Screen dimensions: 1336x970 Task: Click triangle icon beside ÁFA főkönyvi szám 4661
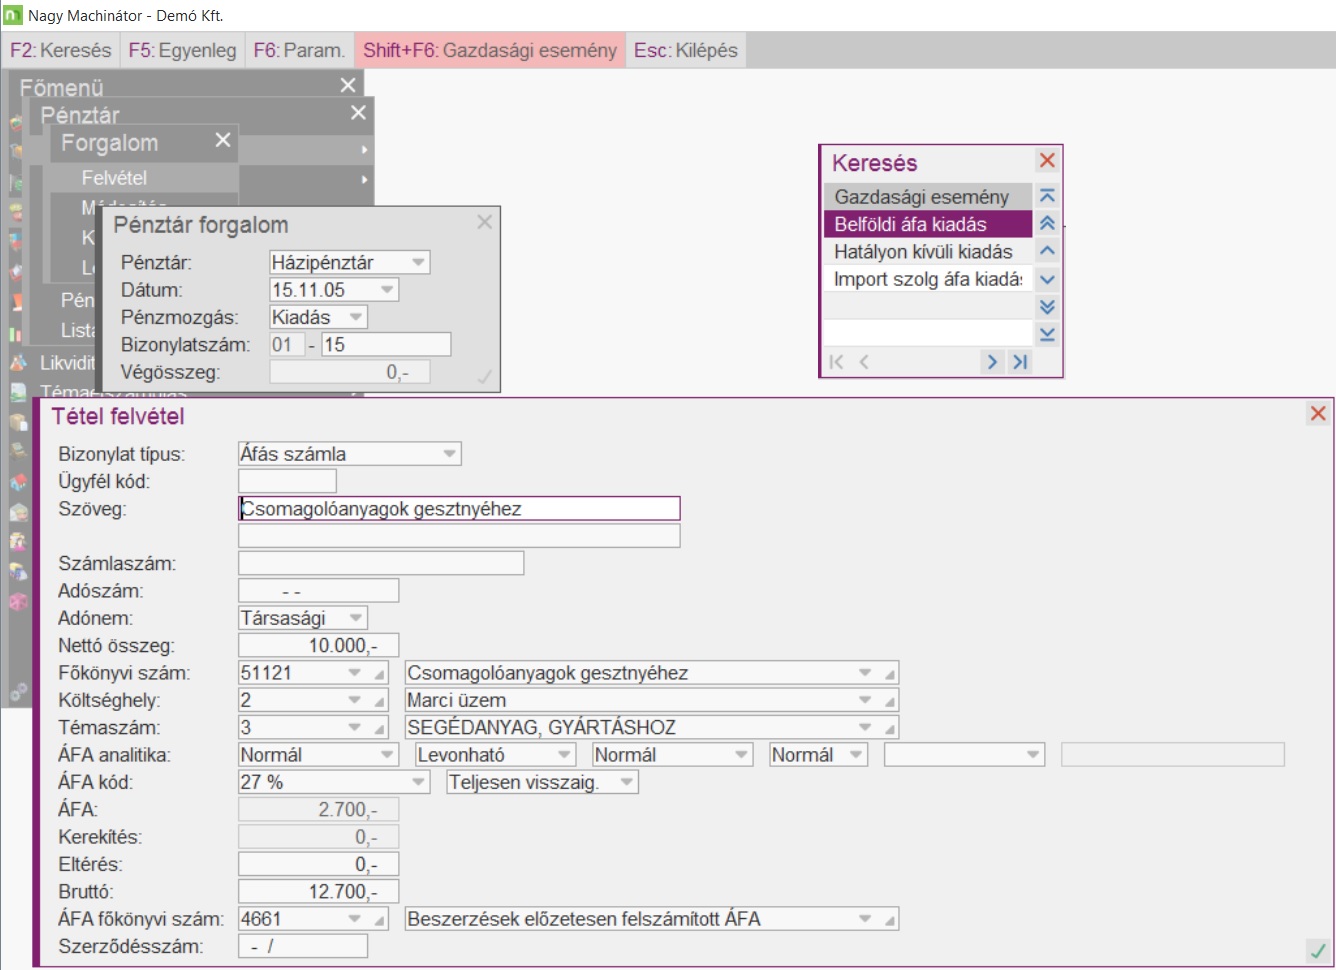pyautogui.click(x=380, y=919)
